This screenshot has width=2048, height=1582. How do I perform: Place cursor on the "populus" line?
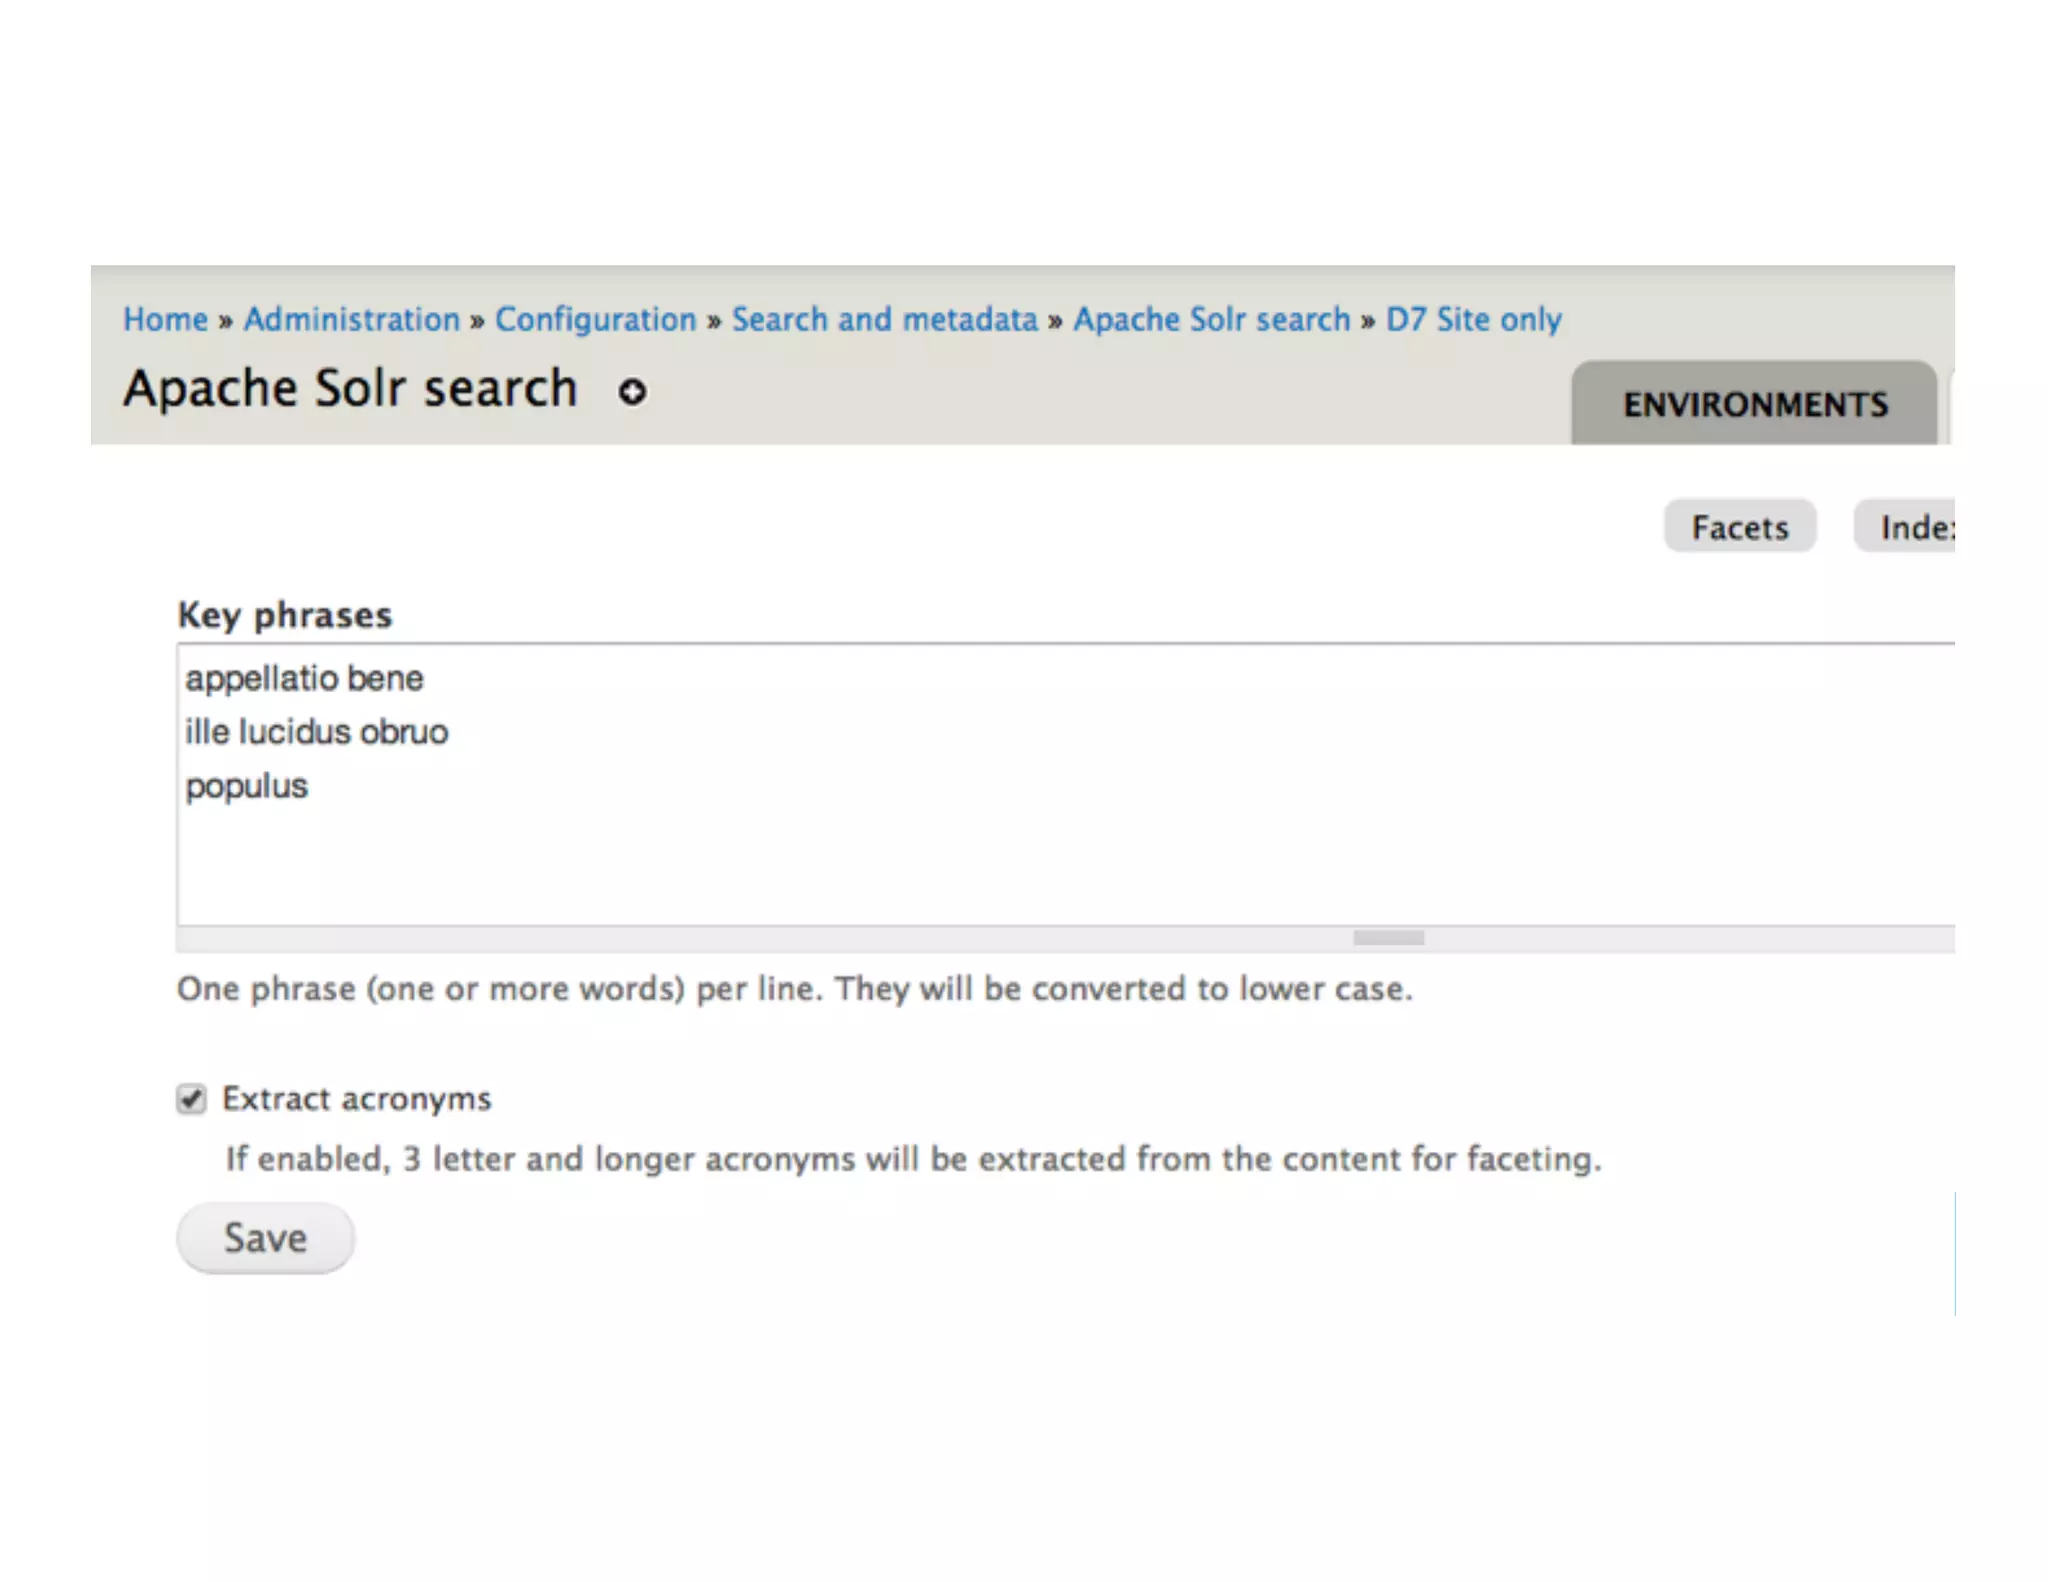tap(246, 786)
